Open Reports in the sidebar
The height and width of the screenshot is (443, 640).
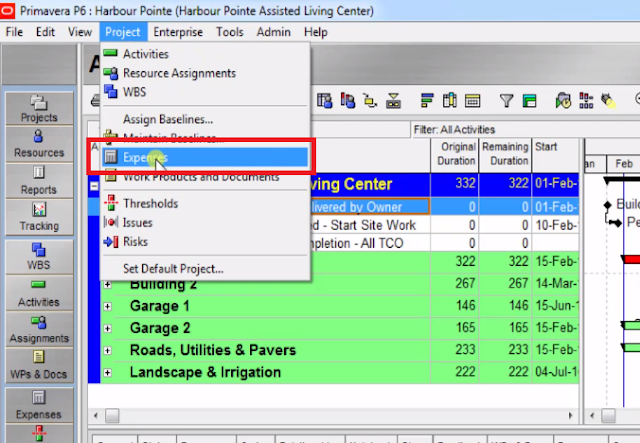(39, 180)
